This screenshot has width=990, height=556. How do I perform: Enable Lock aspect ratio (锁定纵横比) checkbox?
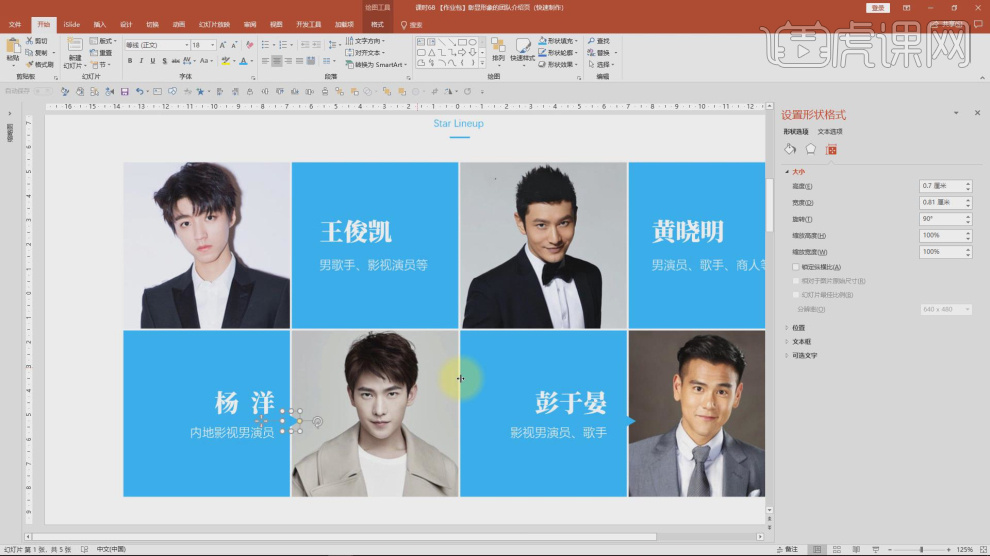(x=796, y=267)
